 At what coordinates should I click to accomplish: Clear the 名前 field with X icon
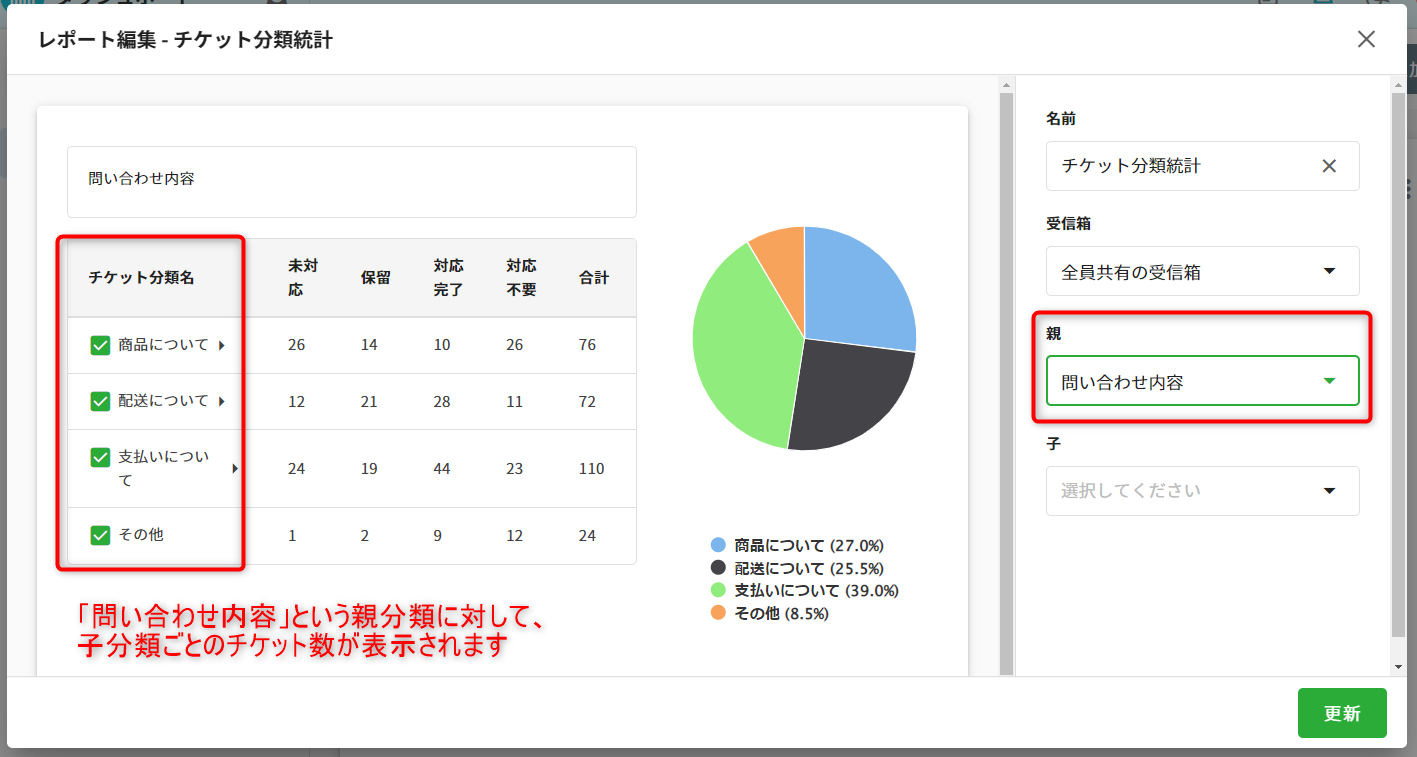tap(1329, 166)
